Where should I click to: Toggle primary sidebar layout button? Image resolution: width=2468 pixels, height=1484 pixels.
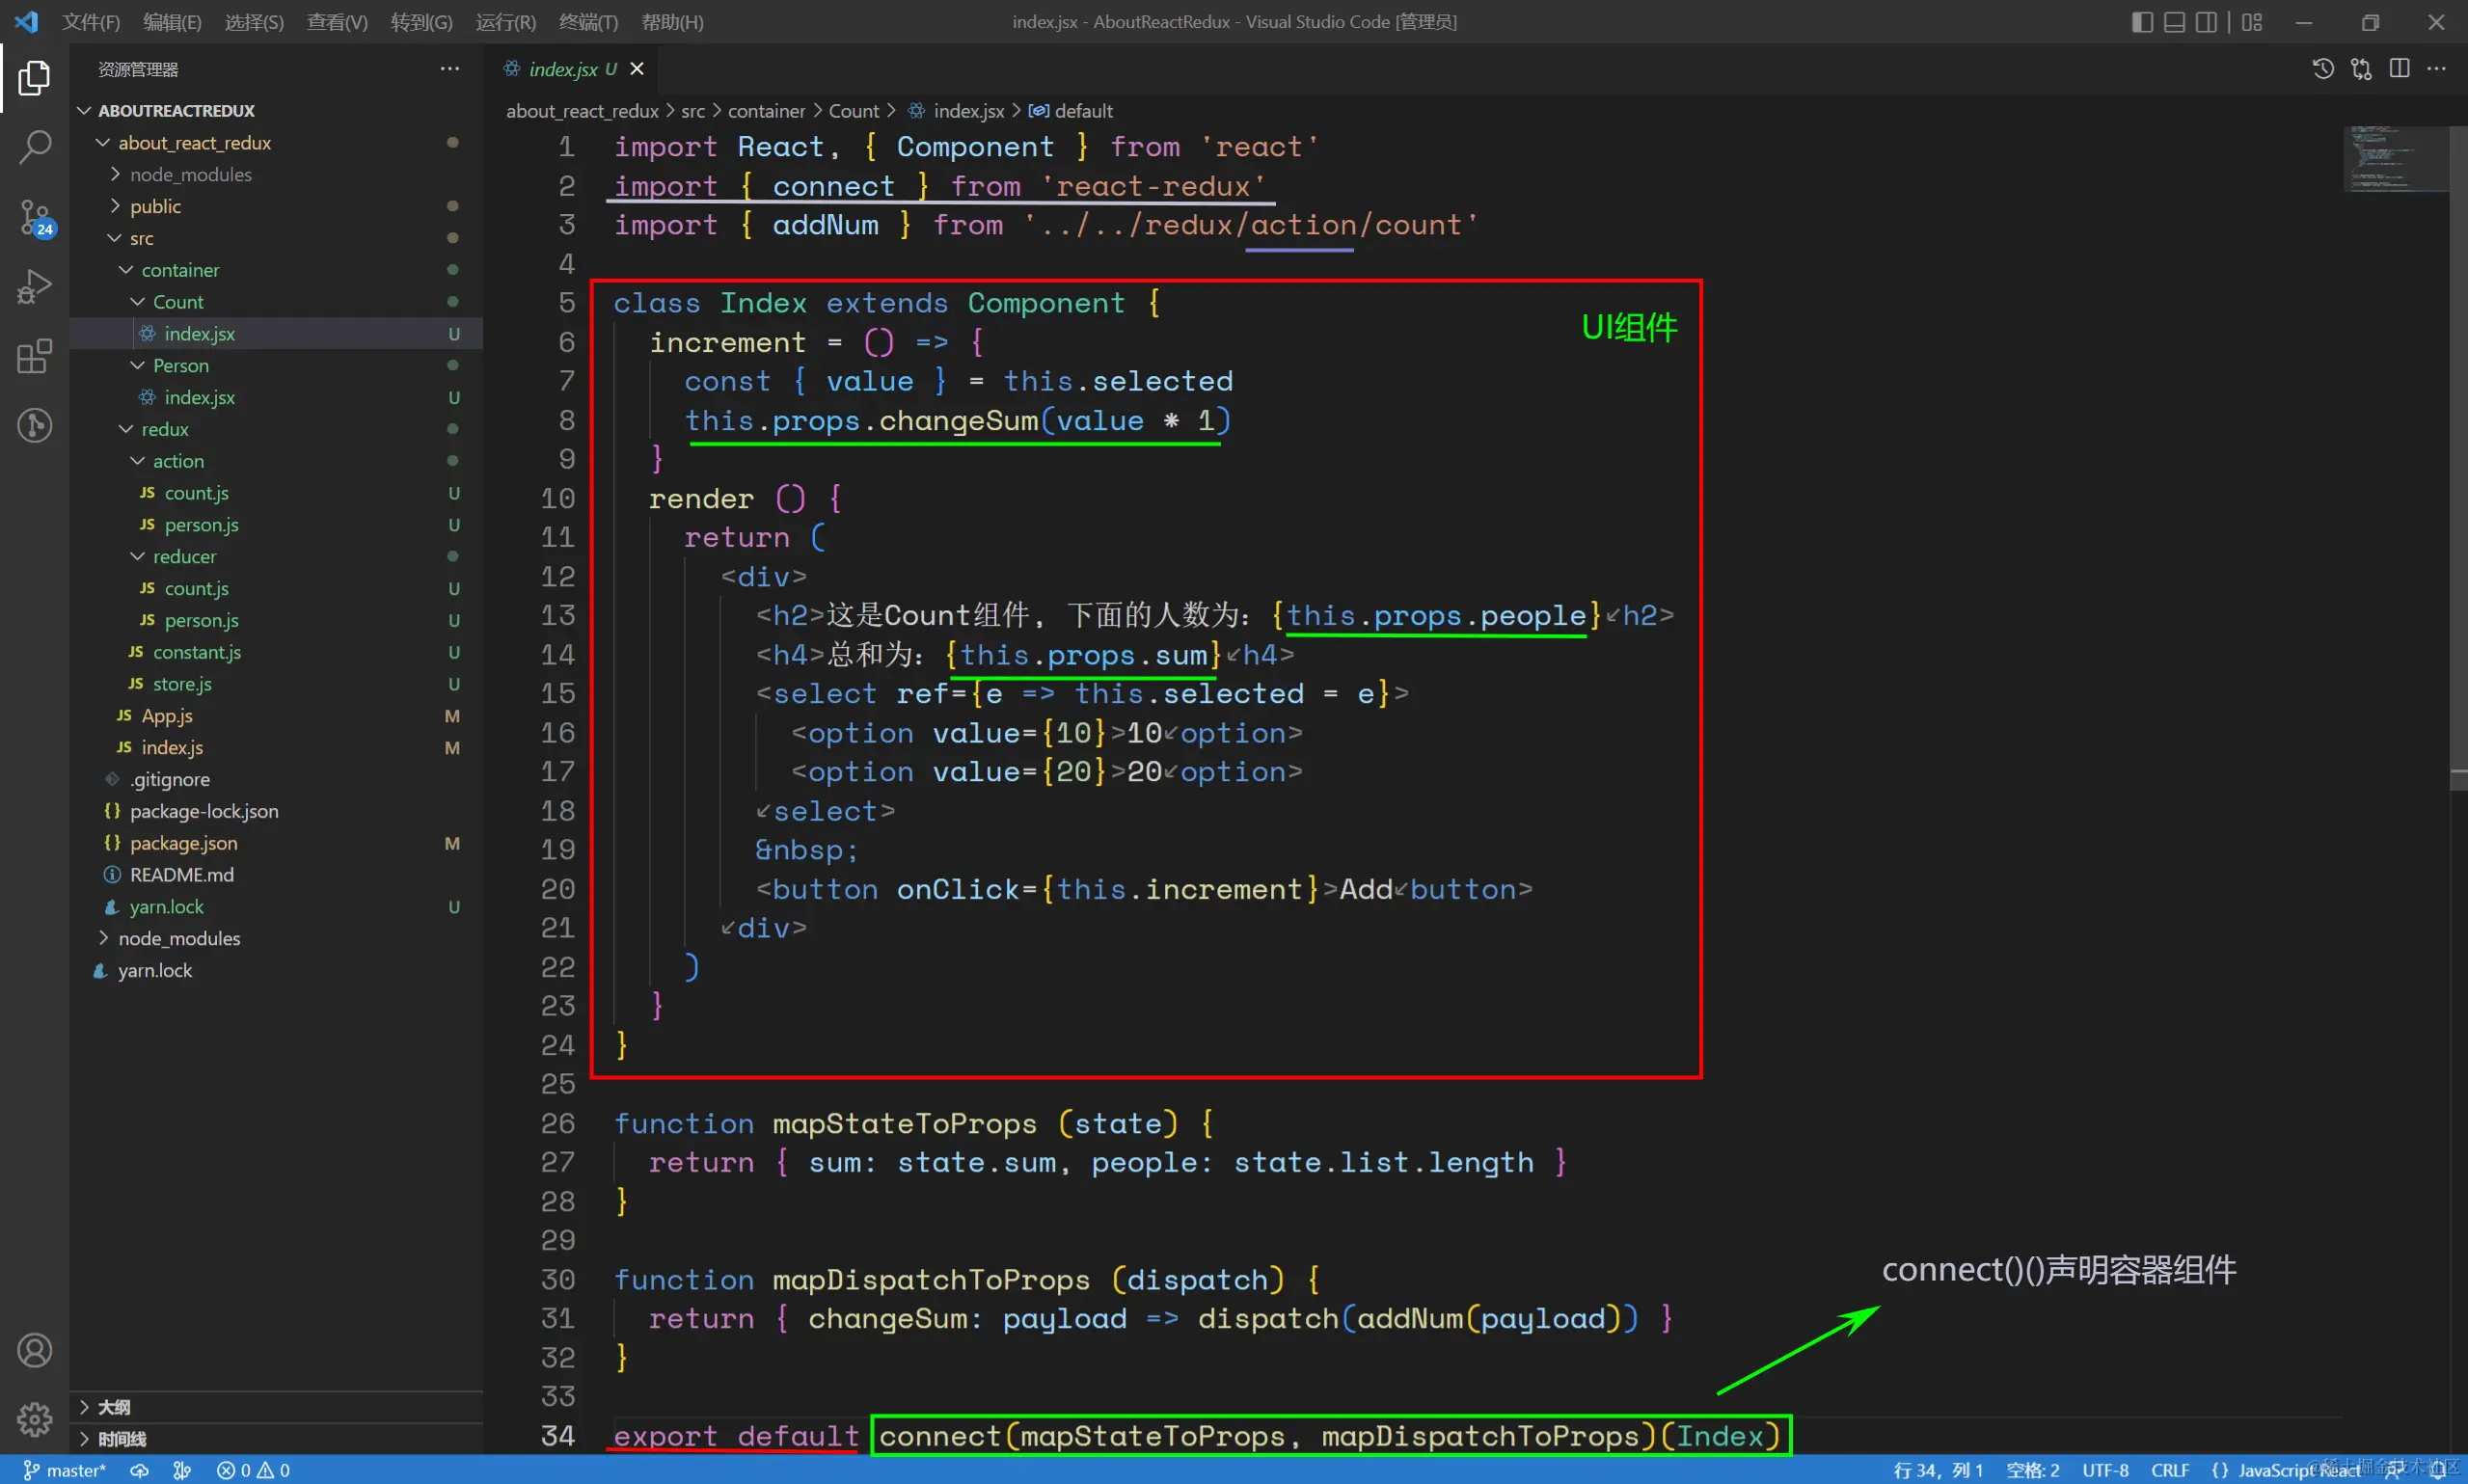tap(2141, 22)
